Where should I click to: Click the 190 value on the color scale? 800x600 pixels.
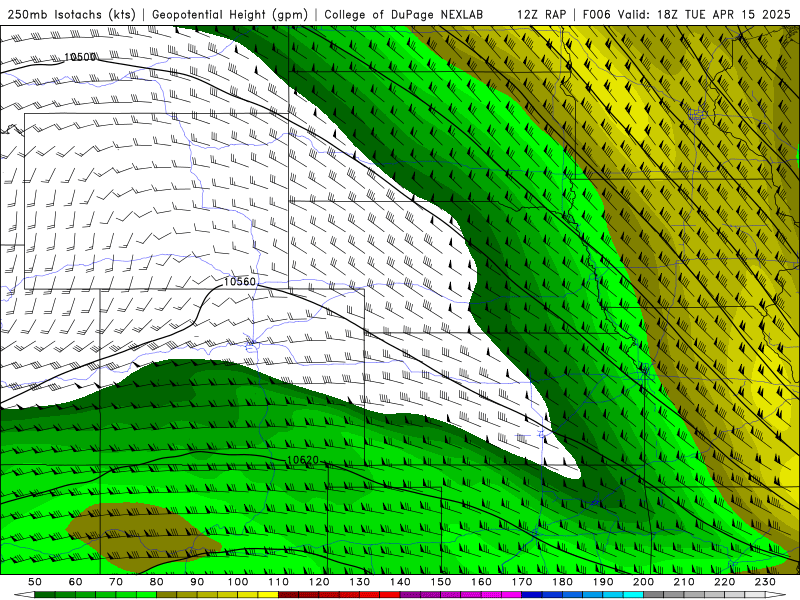[603, 582]
